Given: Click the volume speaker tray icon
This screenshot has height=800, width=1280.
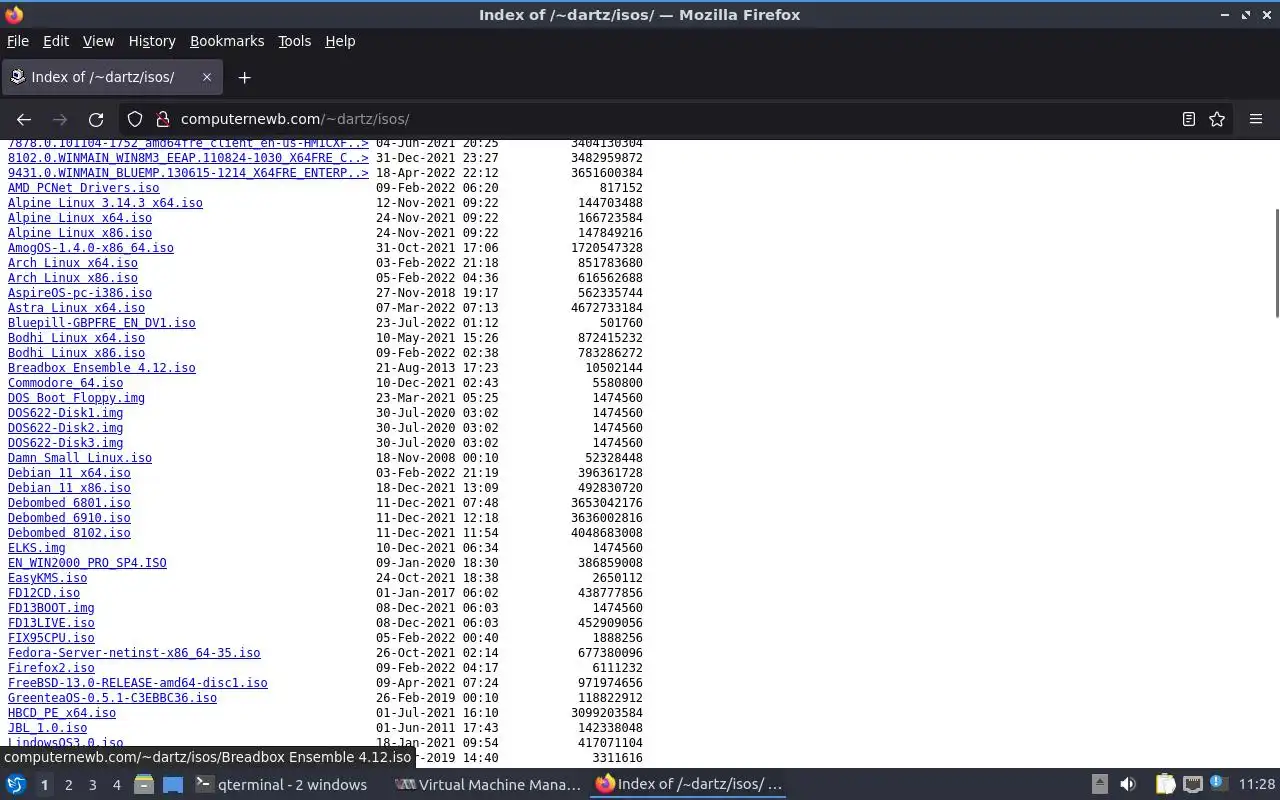Looking at the screenshot, I should [x=1128, y=785].
